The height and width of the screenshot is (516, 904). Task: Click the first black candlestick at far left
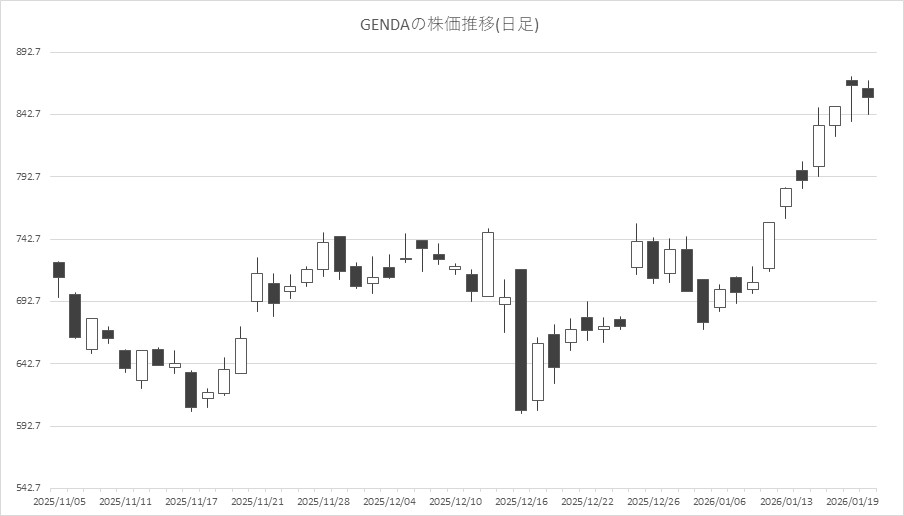[x=59, y=269]
